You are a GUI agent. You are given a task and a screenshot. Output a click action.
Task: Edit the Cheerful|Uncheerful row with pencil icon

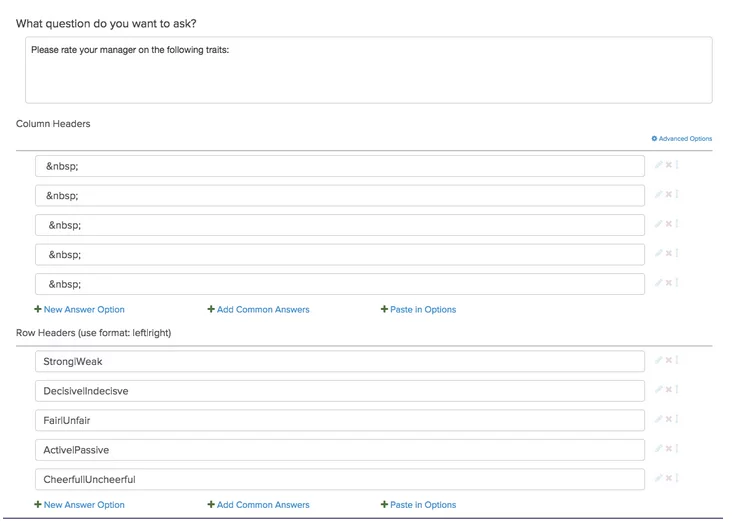click(658, 478)
